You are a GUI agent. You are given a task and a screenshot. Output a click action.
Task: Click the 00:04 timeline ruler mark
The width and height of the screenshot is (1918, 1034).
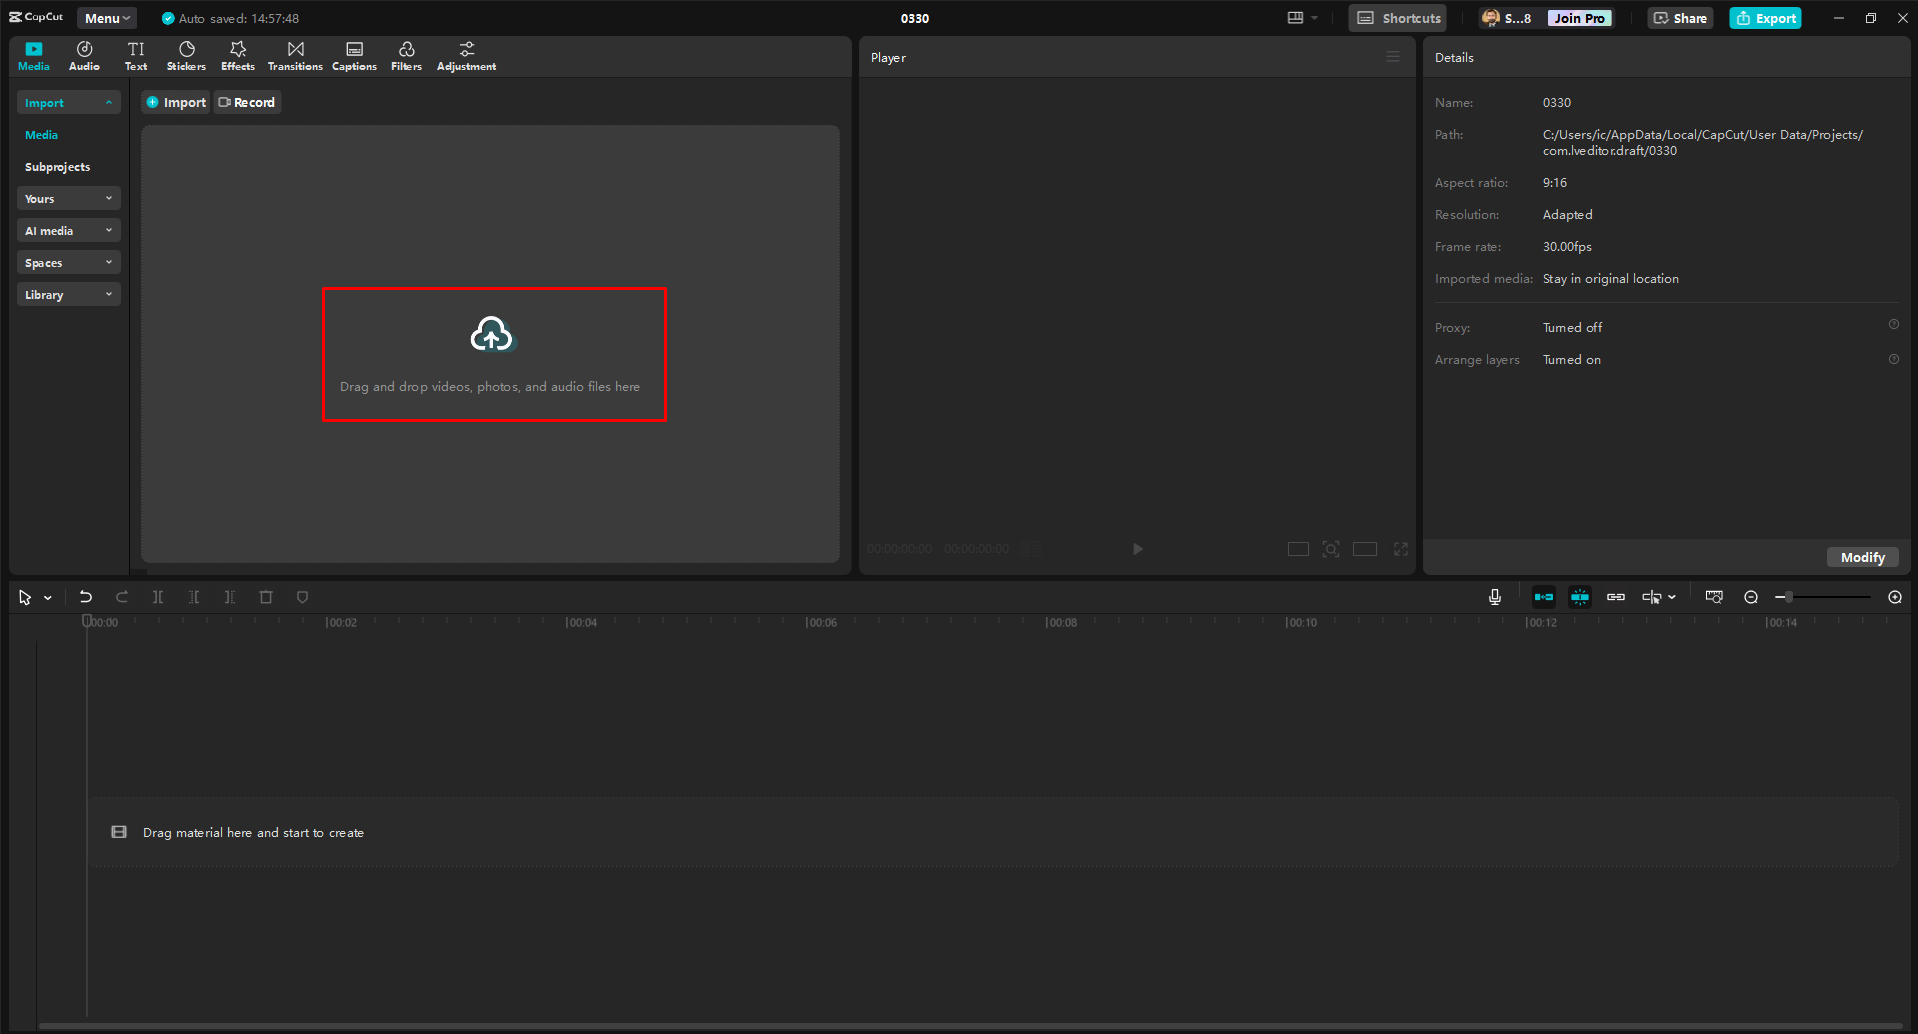click(x=581, y=622)
